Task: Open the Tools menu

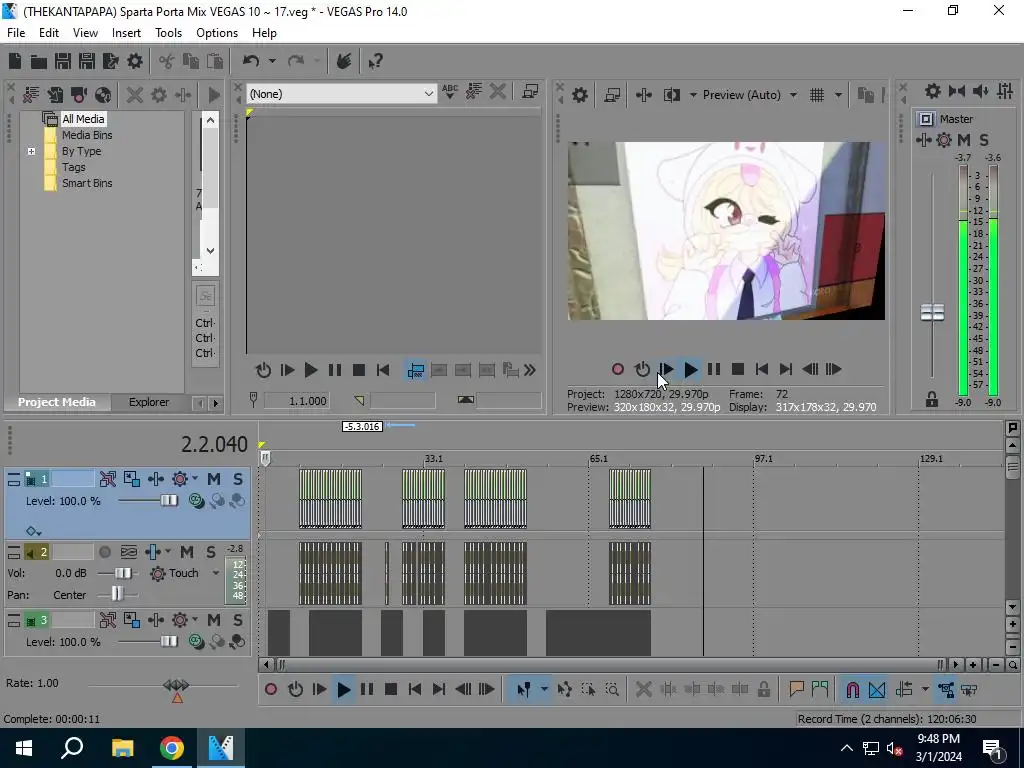Action: click(x=168, y=33)
